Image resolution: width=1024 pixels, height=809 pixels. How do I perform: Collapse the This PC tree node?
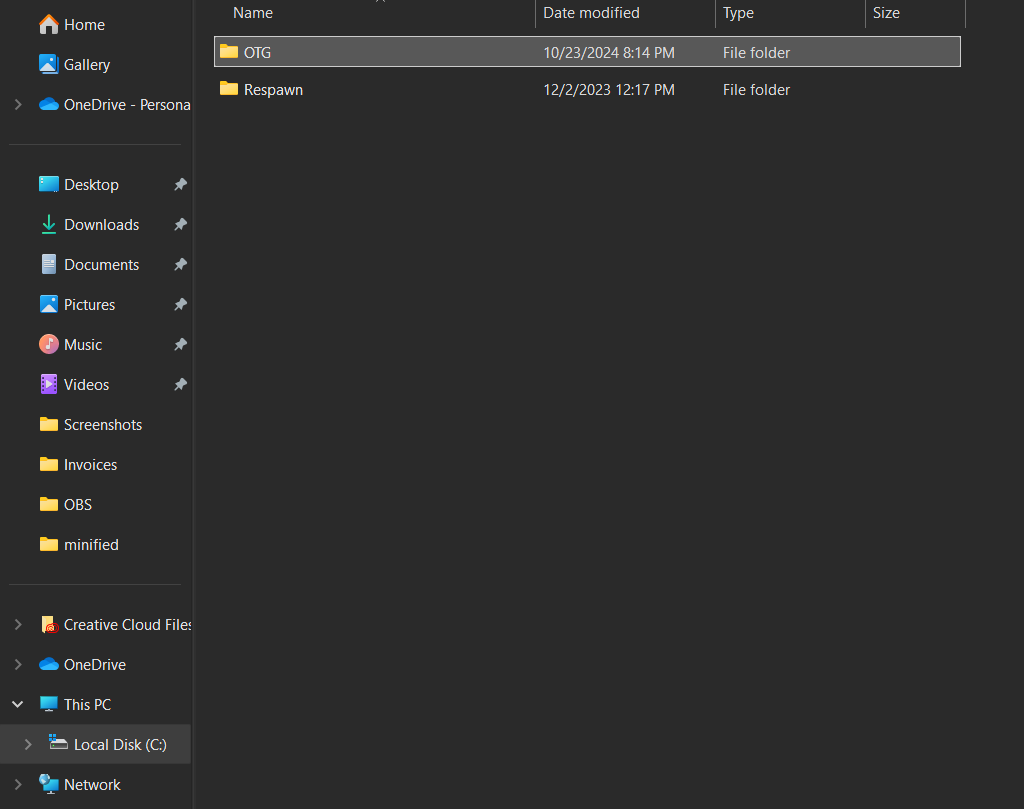[18, 704]
